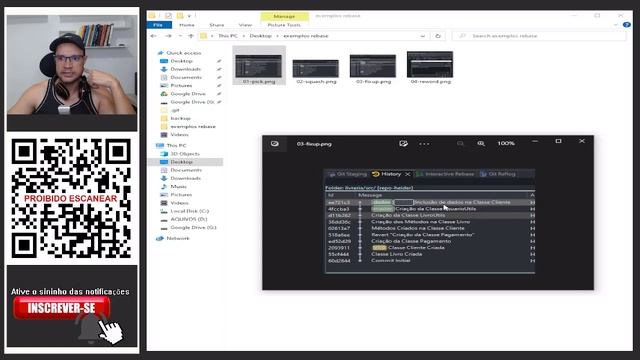Select the Picture Tools tab
640x360 pixels.
(284, 25)
